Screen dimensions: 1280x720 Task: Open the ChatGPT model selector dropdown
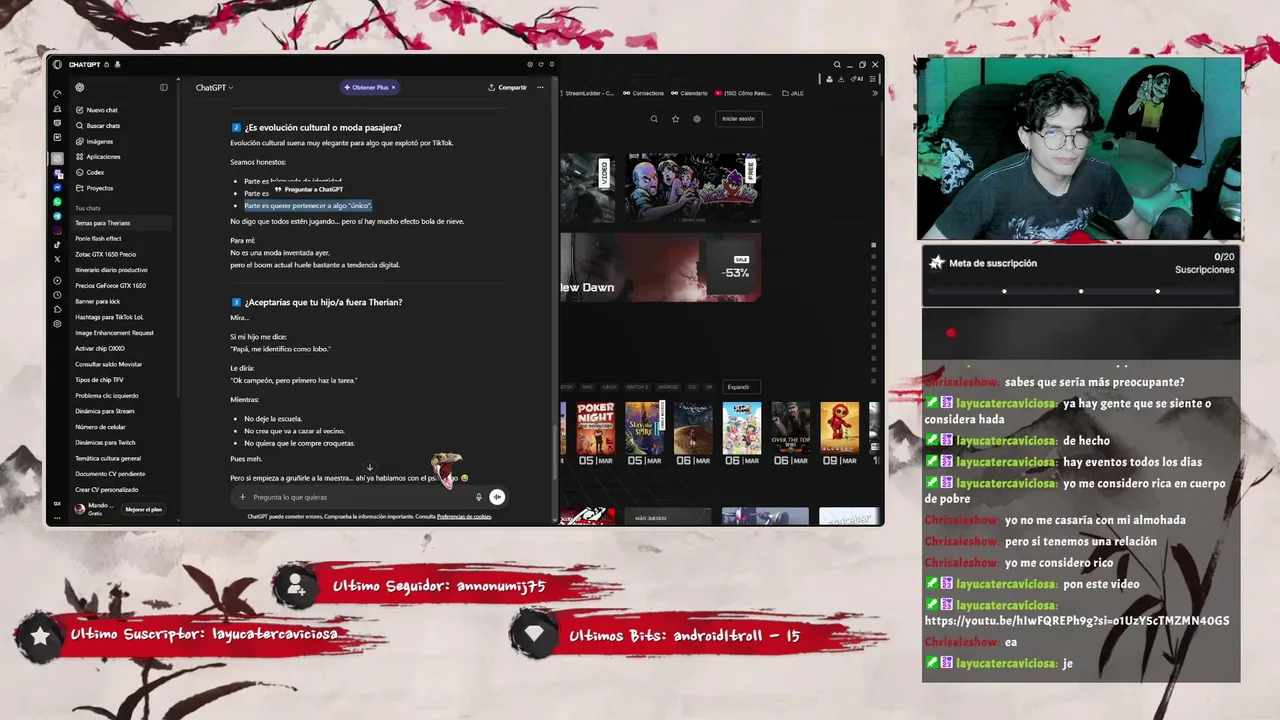(x=214, y=88)
